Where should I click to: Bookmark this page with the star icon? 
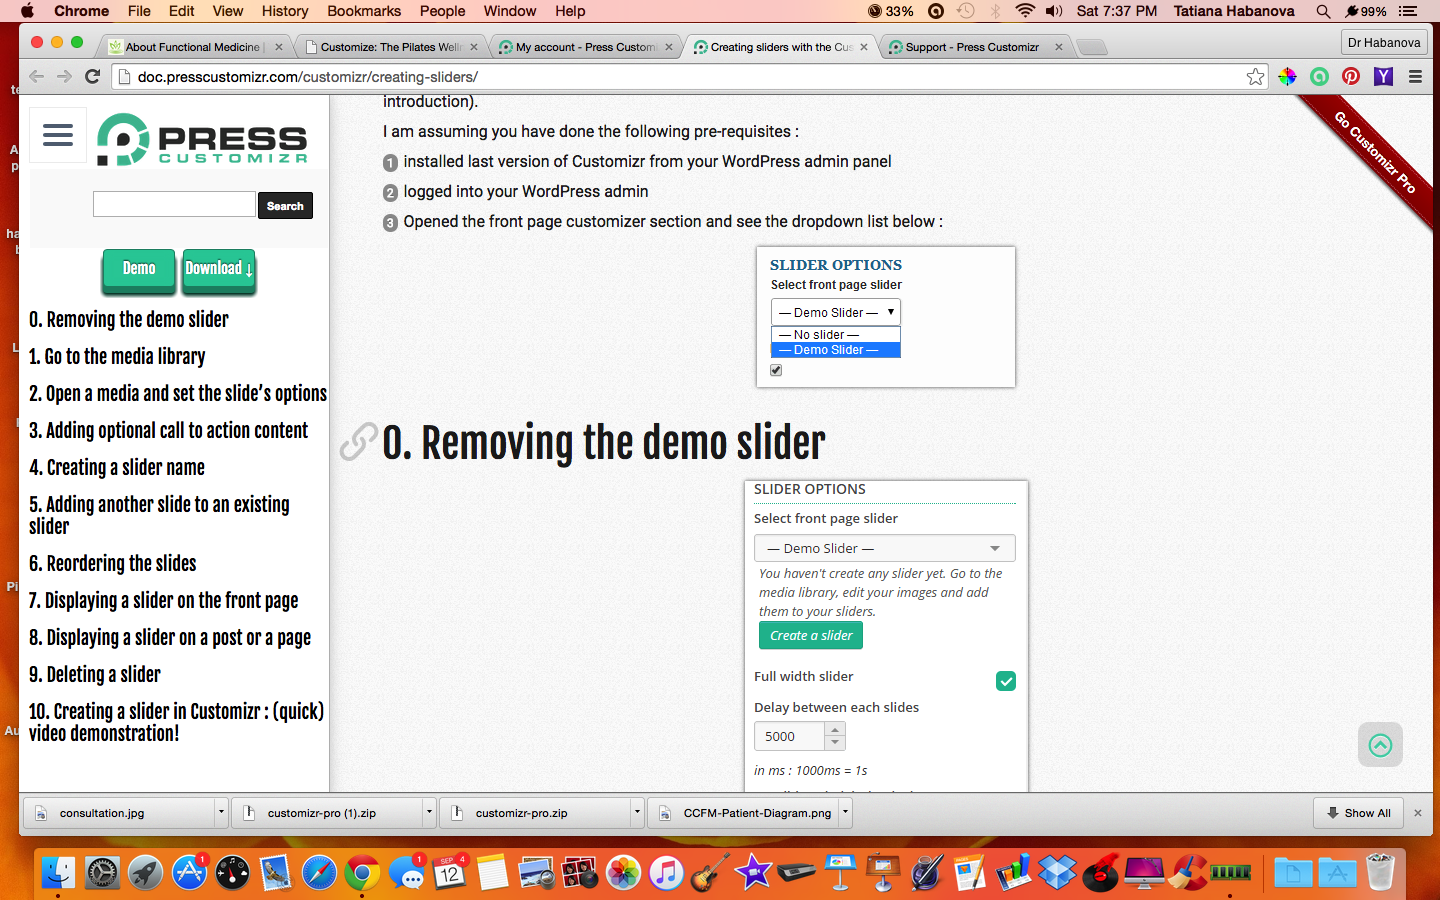pyautogui.click(x=1255, y=77)
